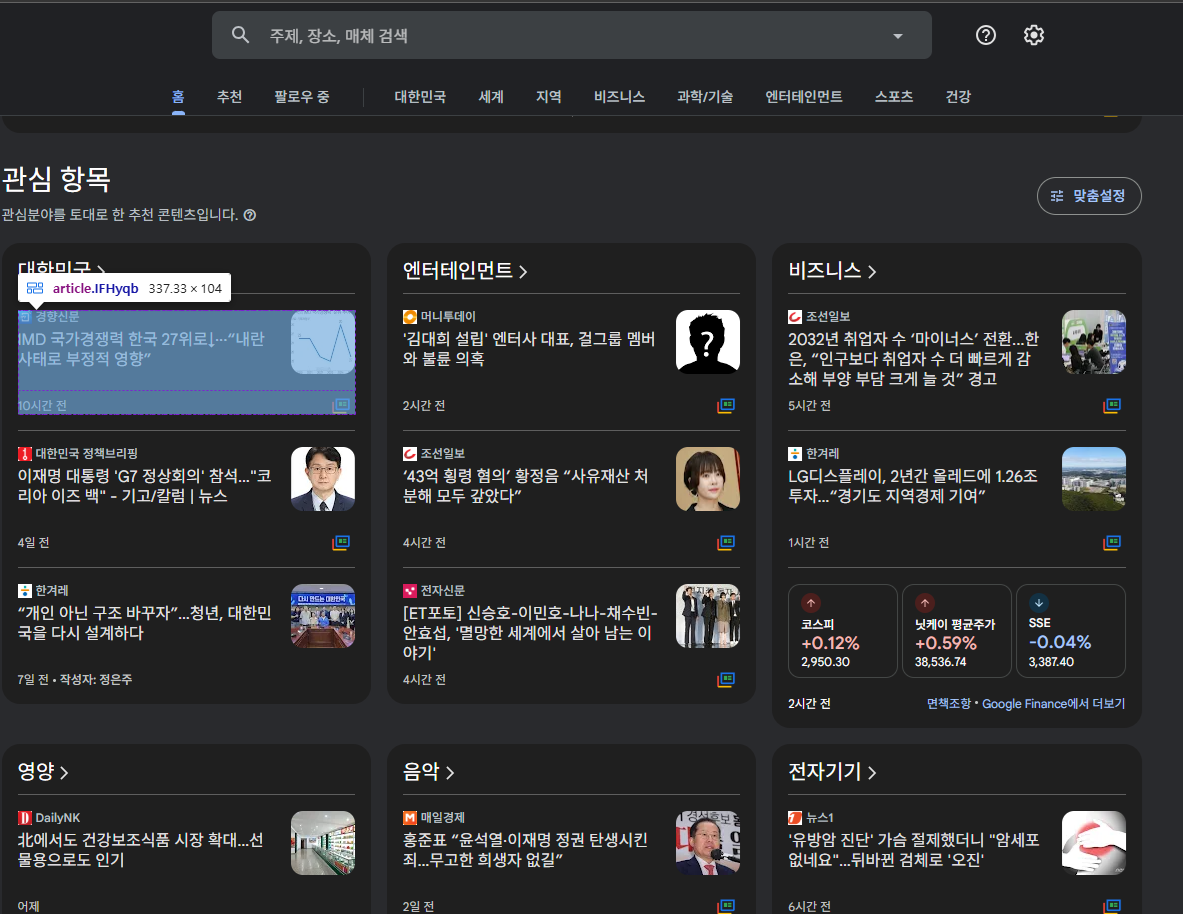Viewport: 1183px width, 914px height.
Task: Open the silhouette thumbnail of '김대희 설립' article
Action: pos(708,342)
